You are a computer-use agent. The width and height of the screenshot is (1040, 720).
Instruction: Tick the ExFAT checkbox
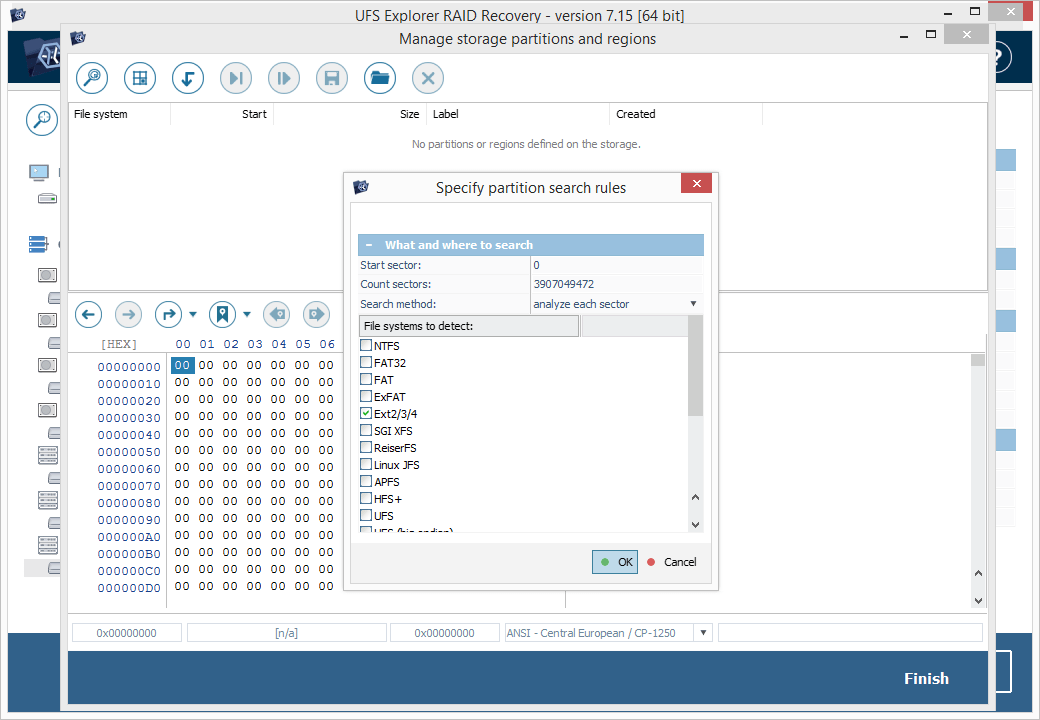tap(366, 396)
